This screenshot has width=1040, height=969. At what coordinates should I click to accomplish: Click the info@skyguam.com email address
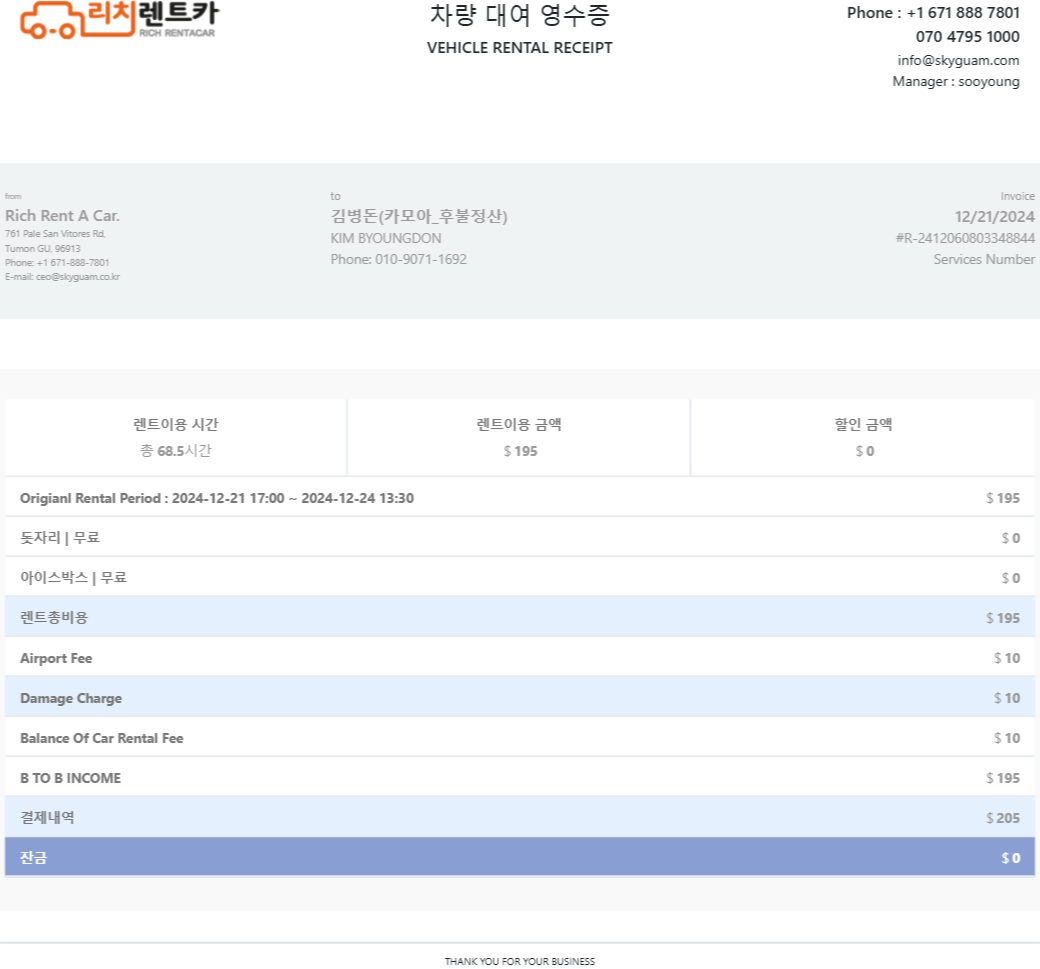tap(958, 60)
